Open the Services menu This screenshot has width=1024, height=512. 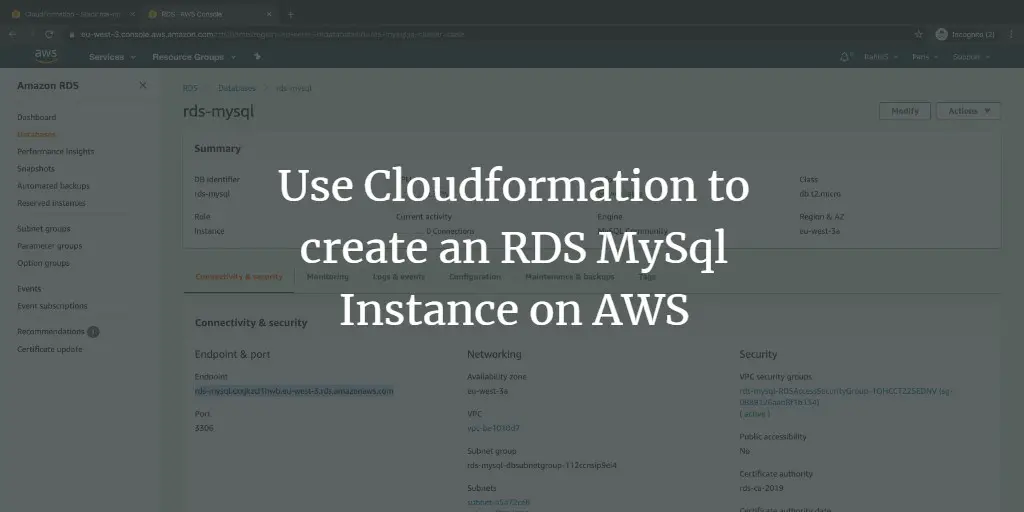pos(112,57)
